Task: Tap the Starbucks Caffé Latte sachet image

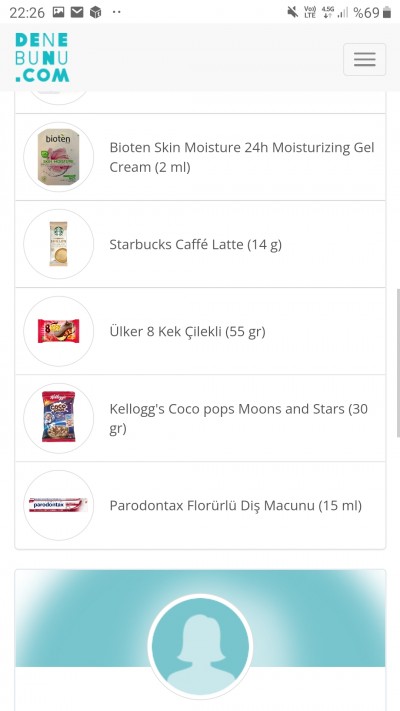Action: point(59,244)
